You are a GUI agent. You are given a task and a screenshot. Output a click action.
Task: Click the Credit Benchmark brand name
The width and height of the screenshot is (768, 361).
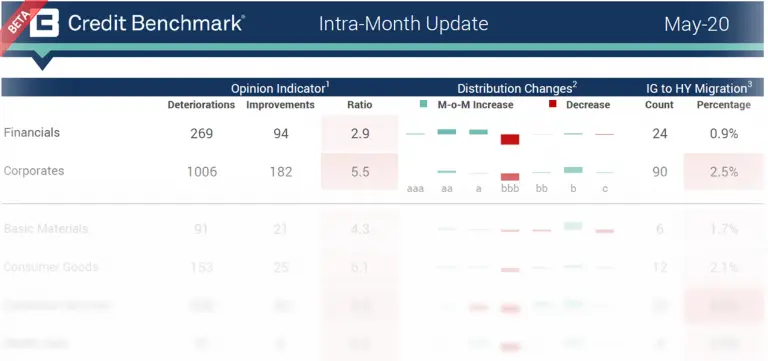[x=156, y=23]
